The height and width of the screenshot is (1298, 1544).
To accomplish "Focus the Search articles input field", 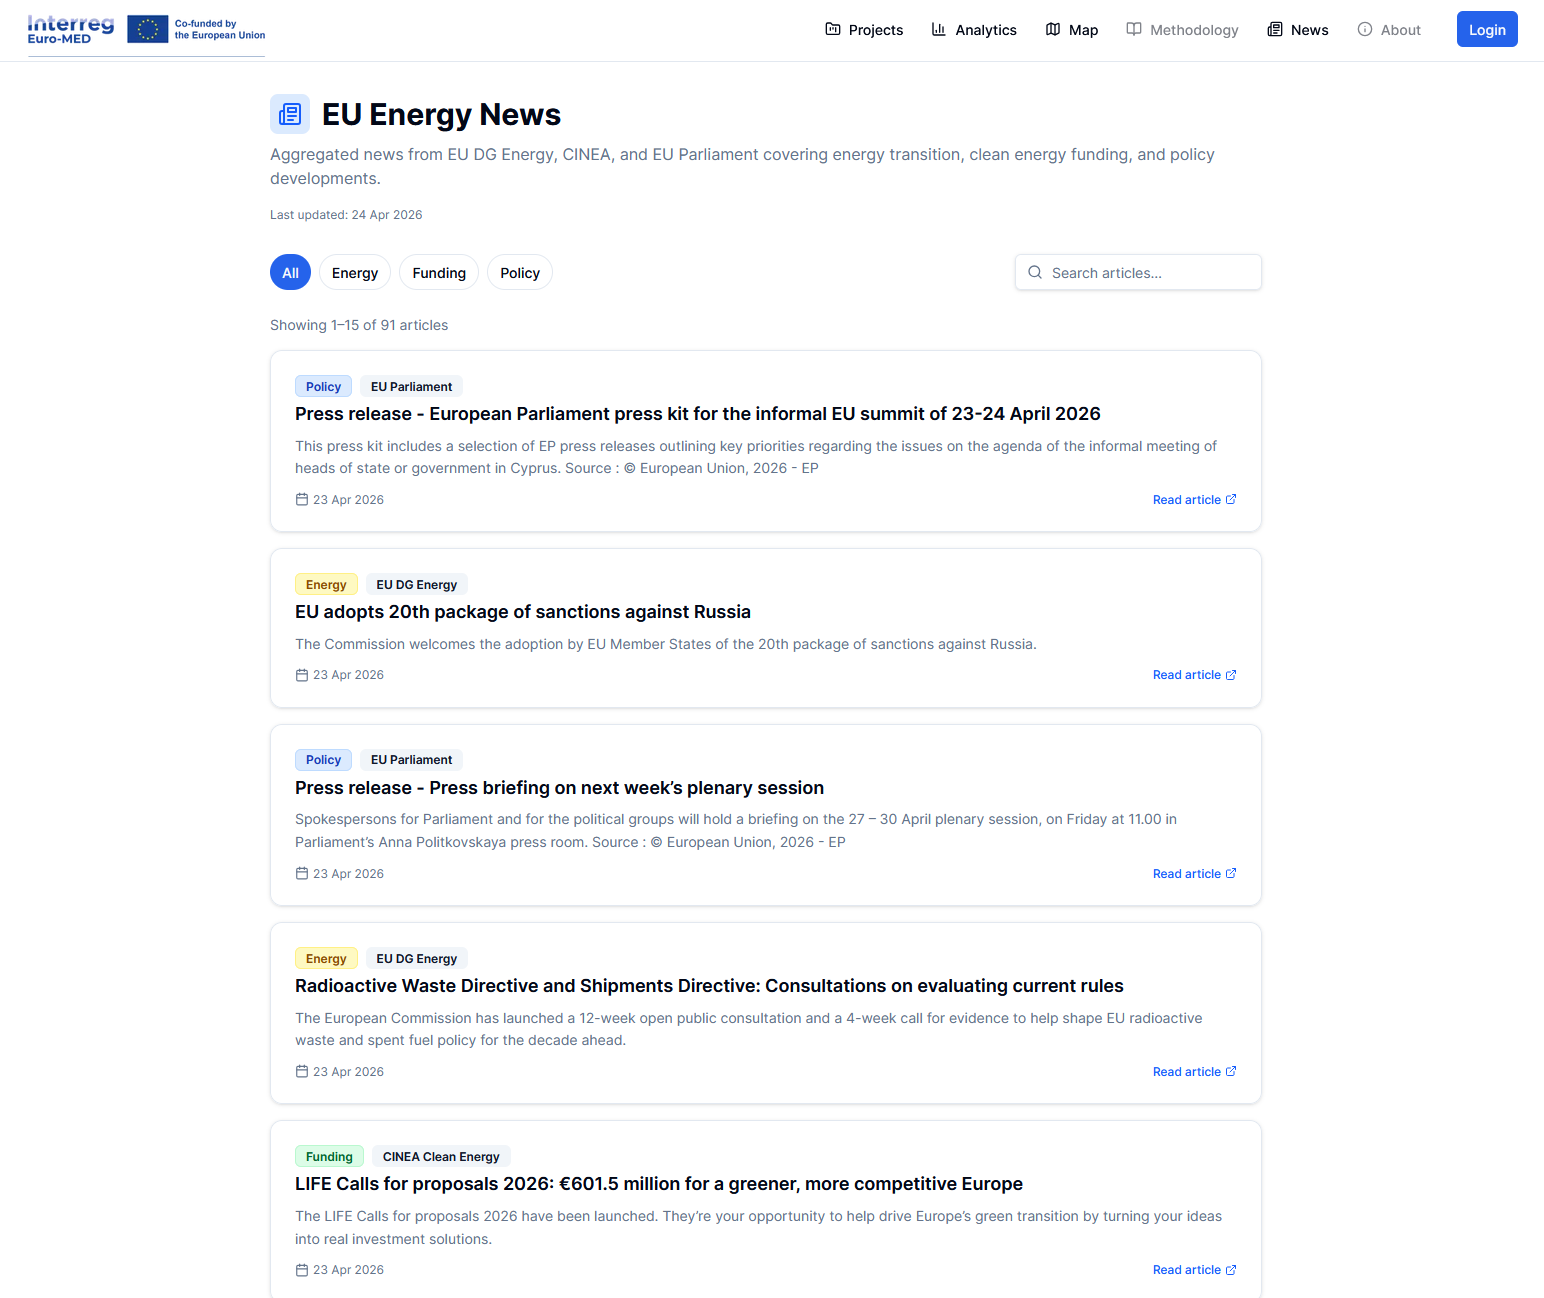I will pos(1150,273).
